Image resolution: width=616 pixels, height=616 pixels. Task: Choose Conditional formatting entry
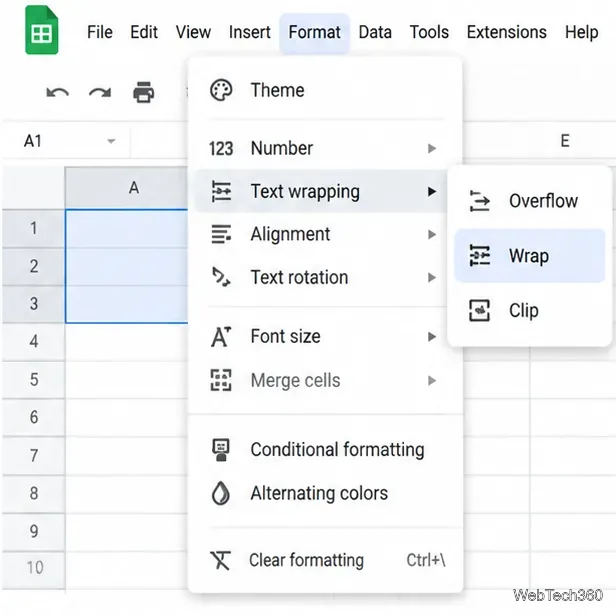325,450
